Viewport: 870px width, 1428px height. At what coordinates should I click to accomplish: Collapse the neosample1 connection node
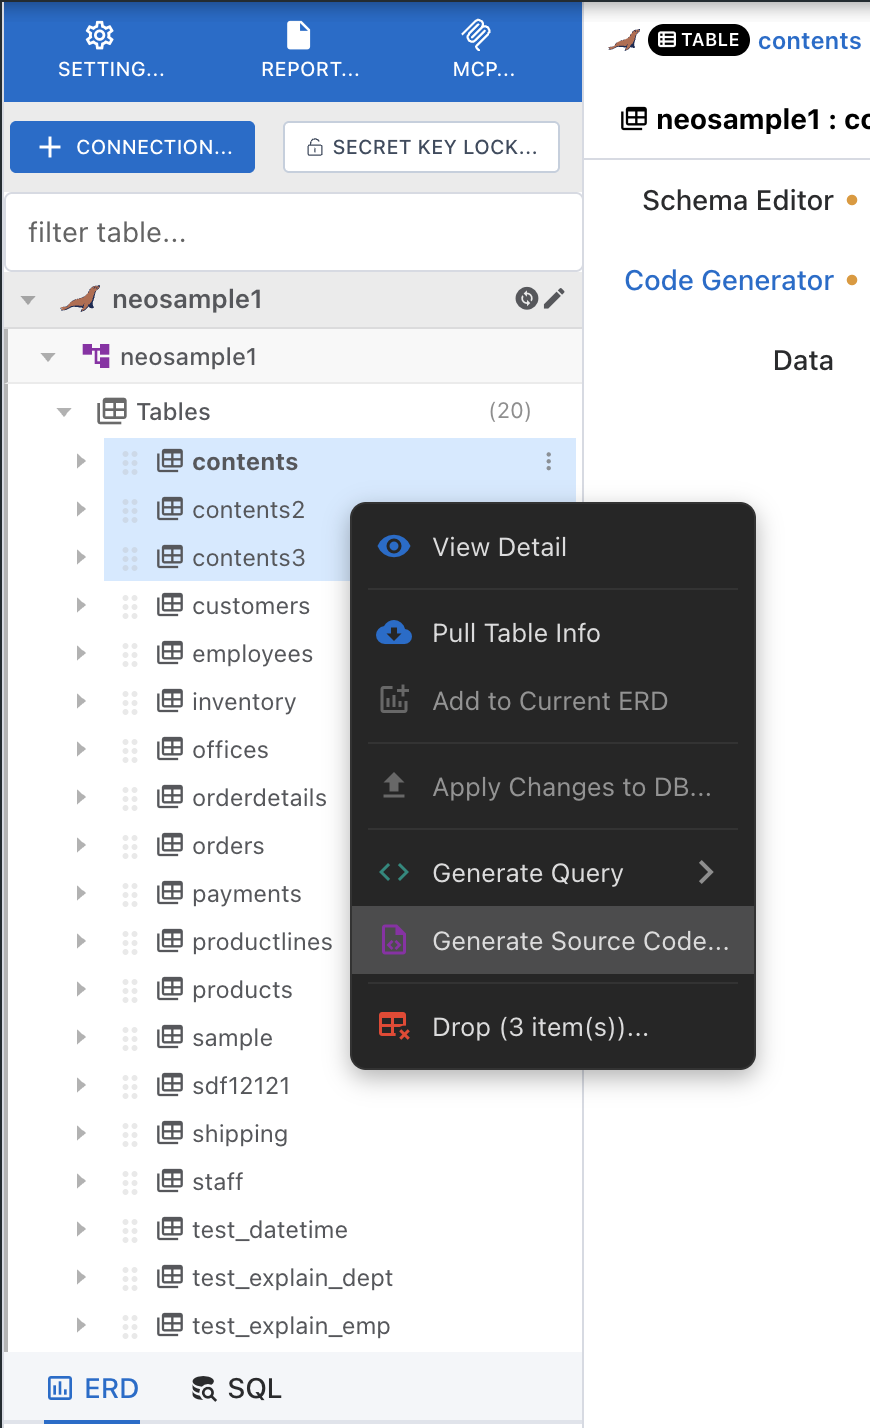tap(28, 299)
